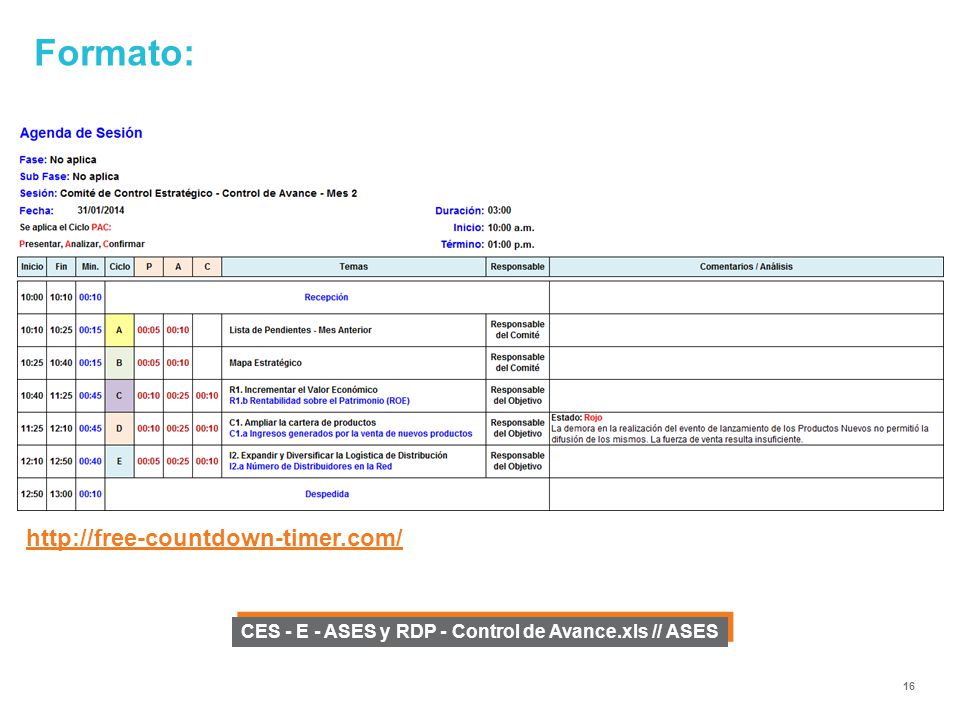Click the blue cycle E cell

tap(119, 461)
